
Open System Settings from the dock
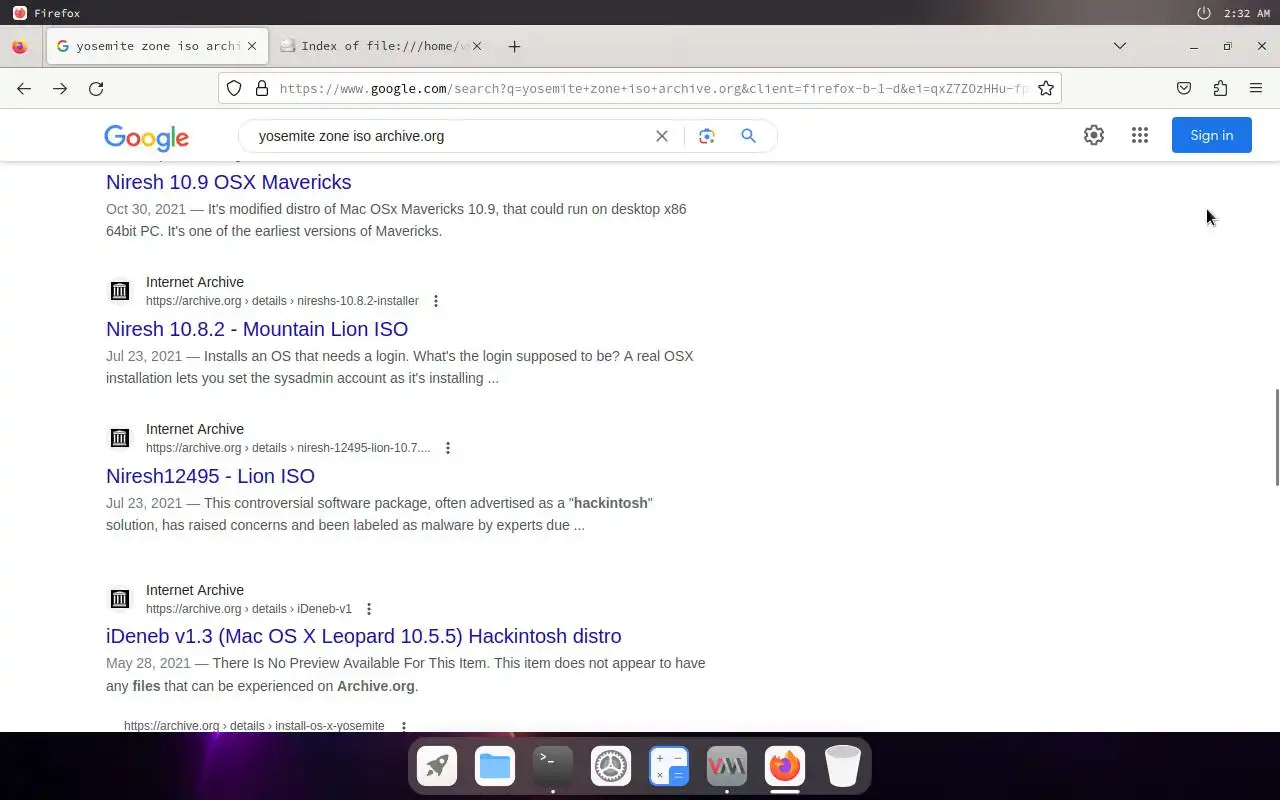[x=611, y=767]
